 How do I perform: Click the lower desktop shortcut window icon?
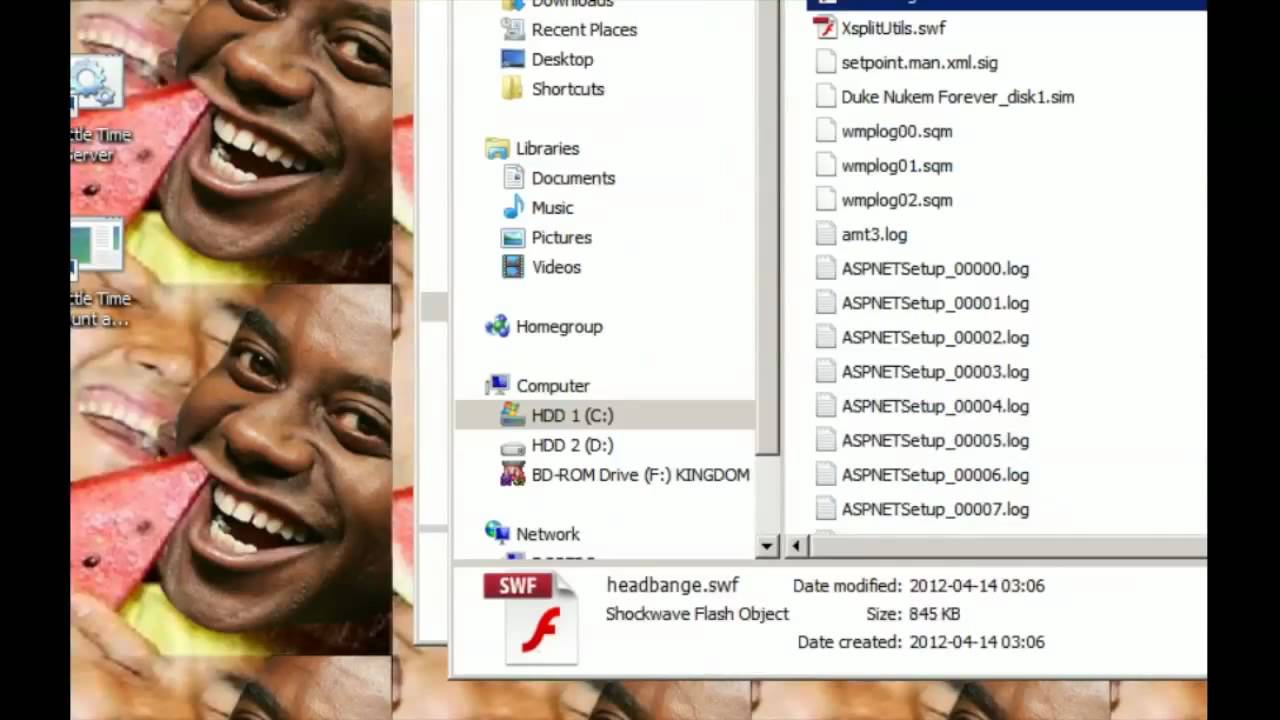97,247
